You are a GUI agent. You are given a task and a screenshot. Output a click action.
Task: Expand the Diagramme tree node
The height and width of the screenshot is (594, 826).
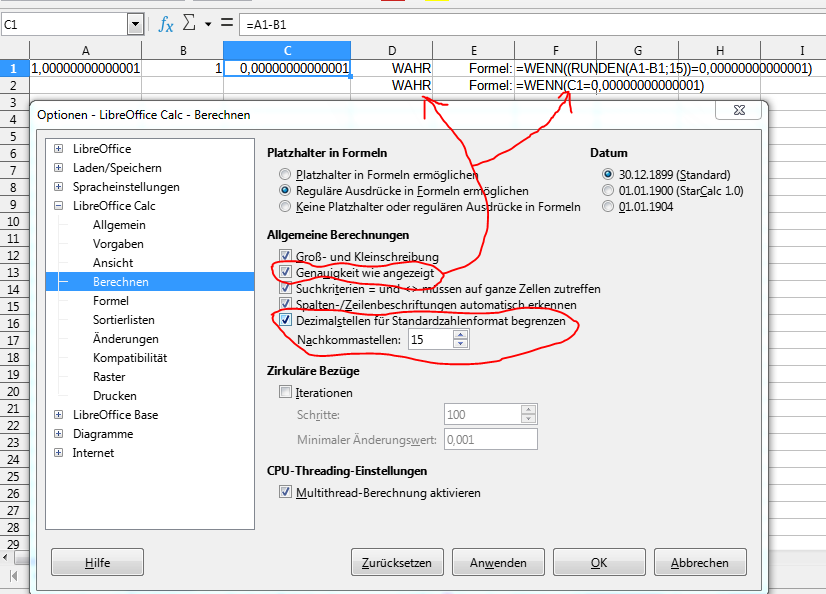click(58, 434)
